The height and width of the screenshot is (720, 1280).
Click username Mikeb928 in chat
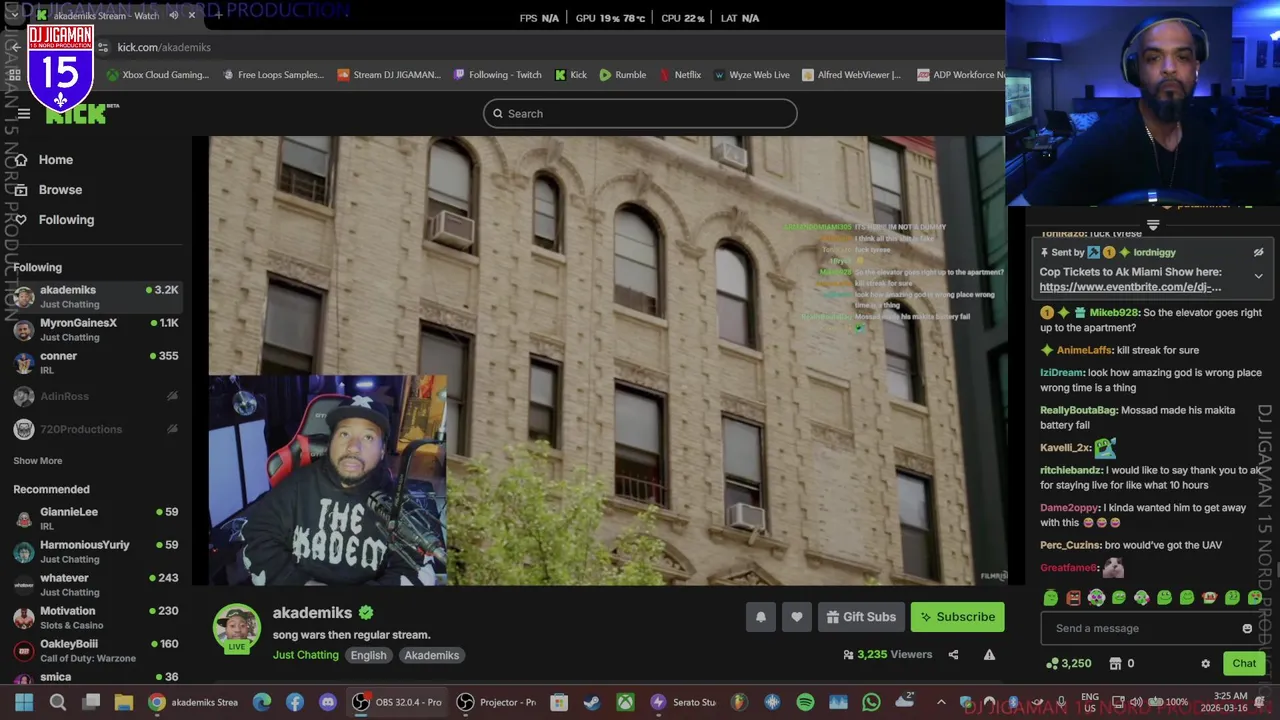pyautogui.click(x=1113, y=313)
